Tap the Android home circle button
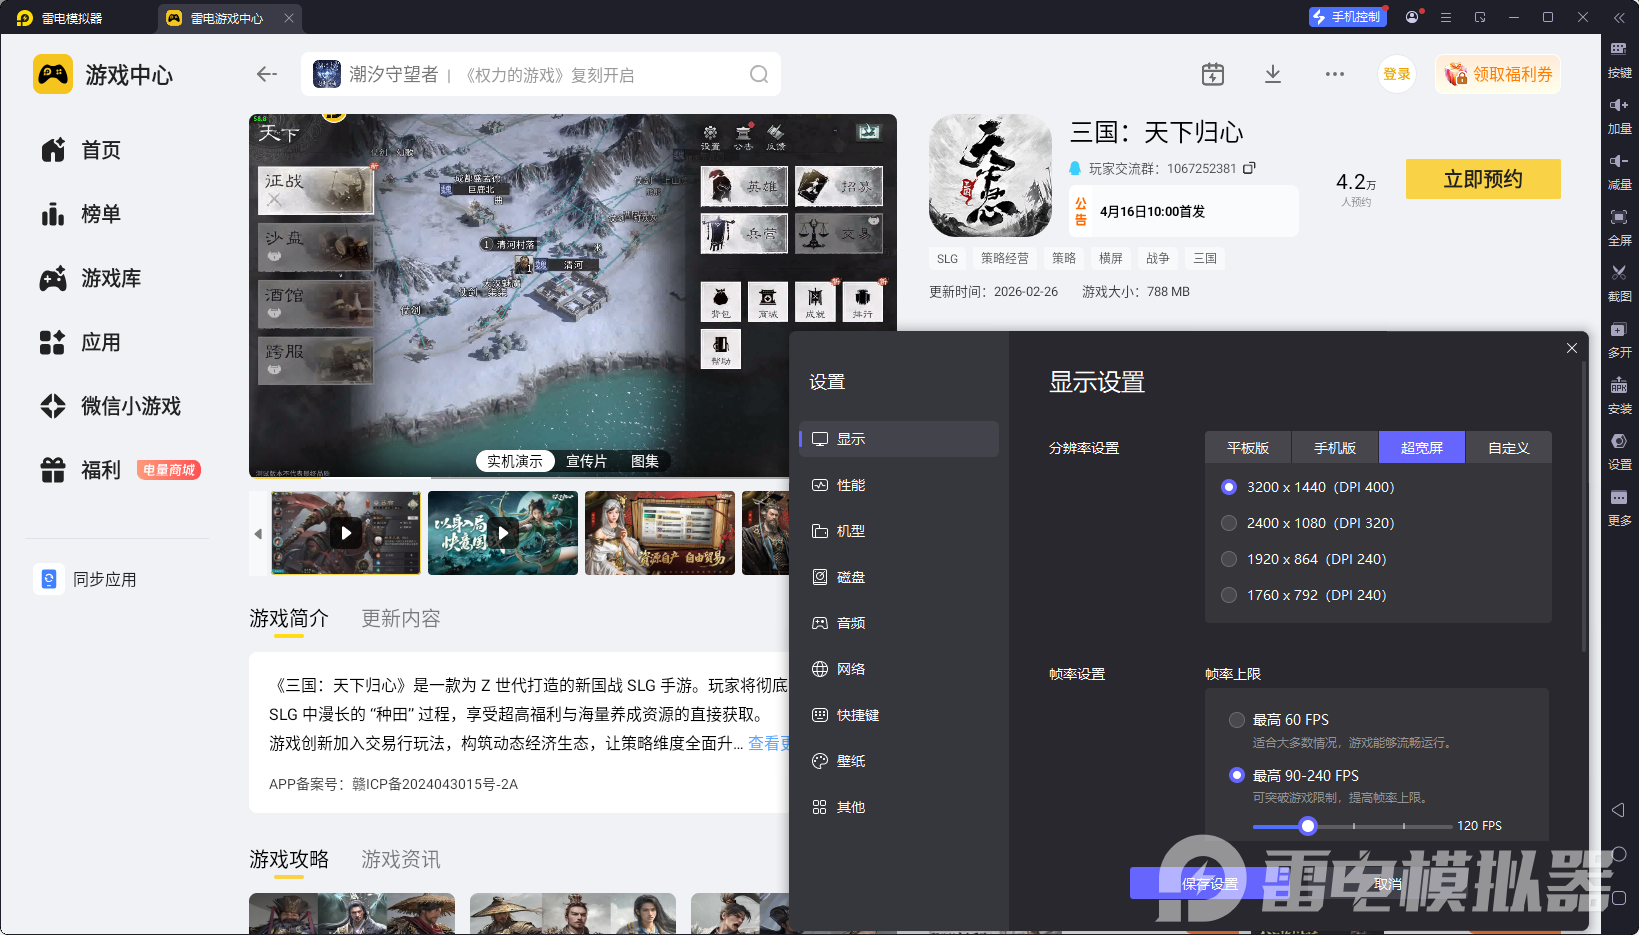 coord(1619,854)
